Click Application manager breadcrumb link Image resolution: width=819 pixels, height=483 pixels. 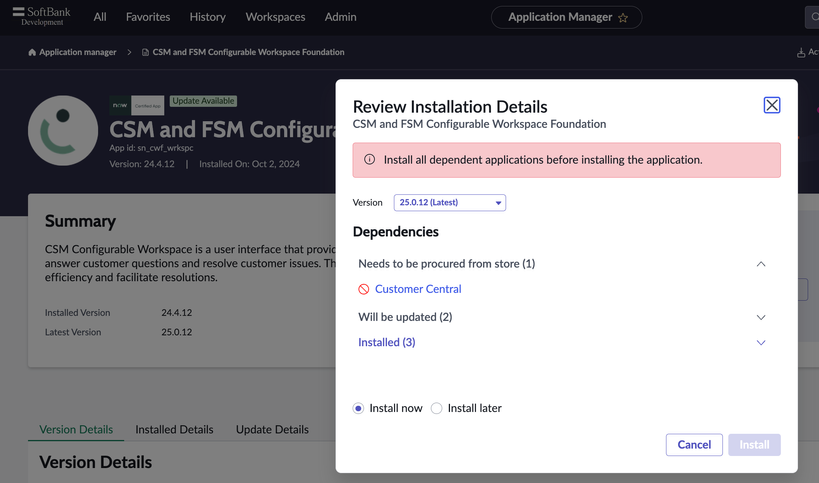tap(78, 52)
